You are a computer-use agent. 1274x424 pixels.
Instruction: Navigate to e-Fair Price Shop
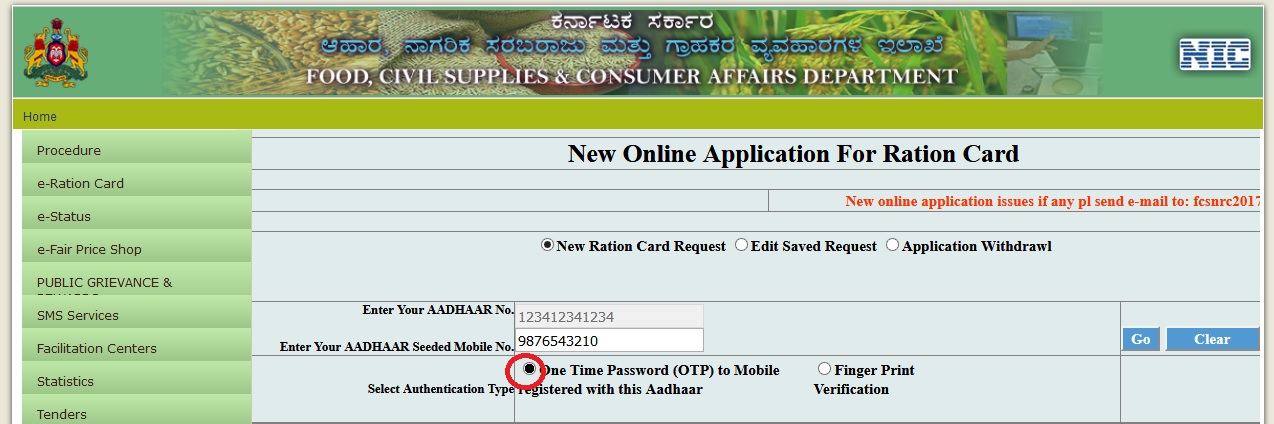(89, 249)
